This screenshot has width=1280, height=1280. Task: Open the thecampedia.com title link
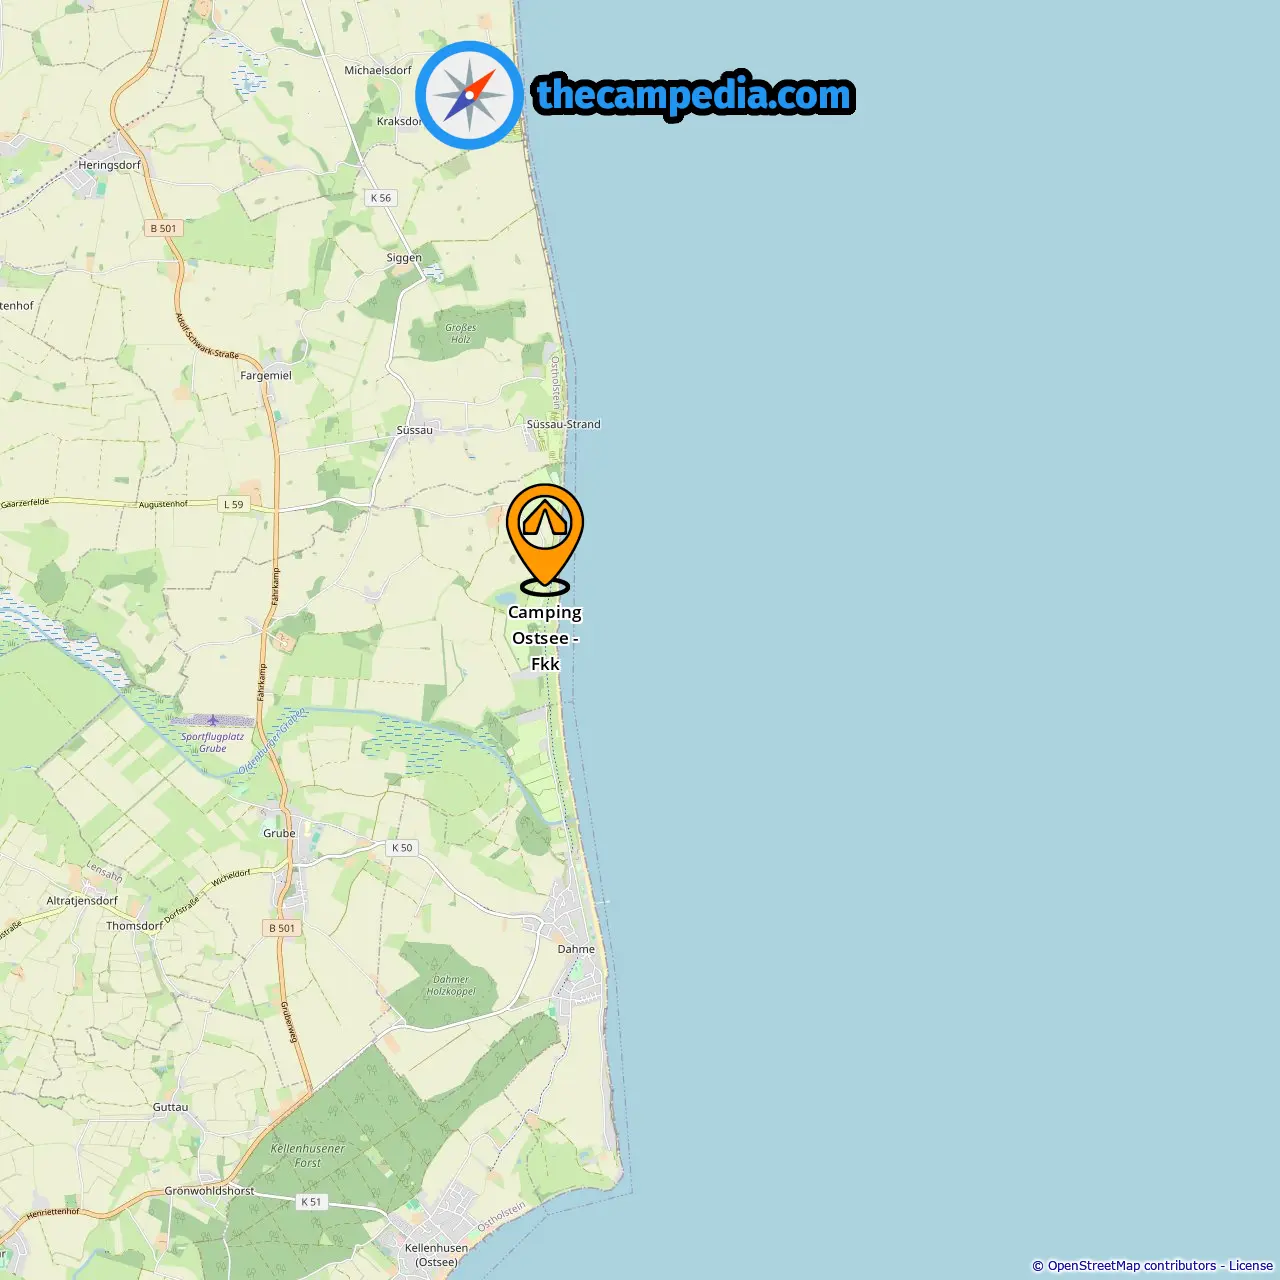tap(694, 95)
